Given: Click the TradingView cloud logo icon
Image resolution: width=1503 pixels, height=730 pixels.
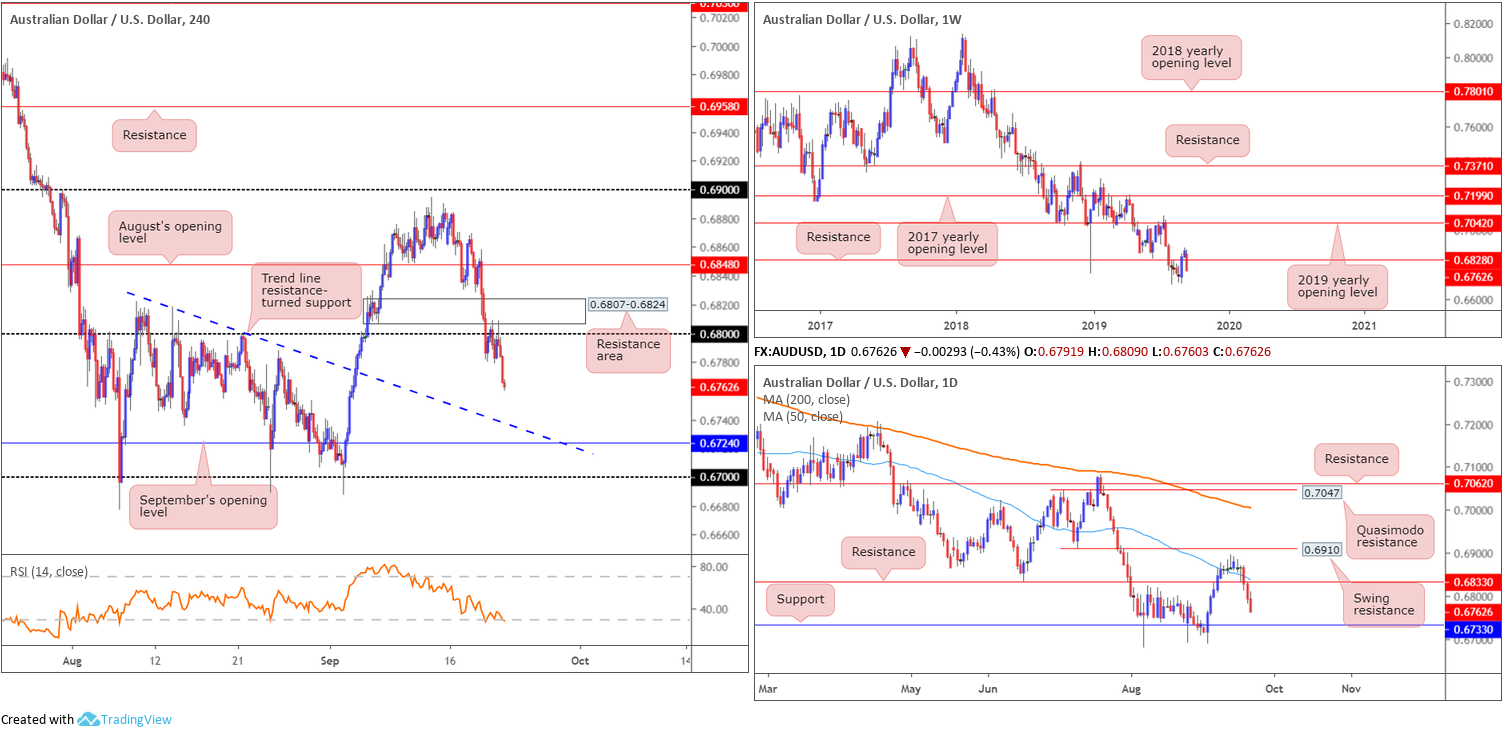Looking at the screenshot, I should pos(88,719).
